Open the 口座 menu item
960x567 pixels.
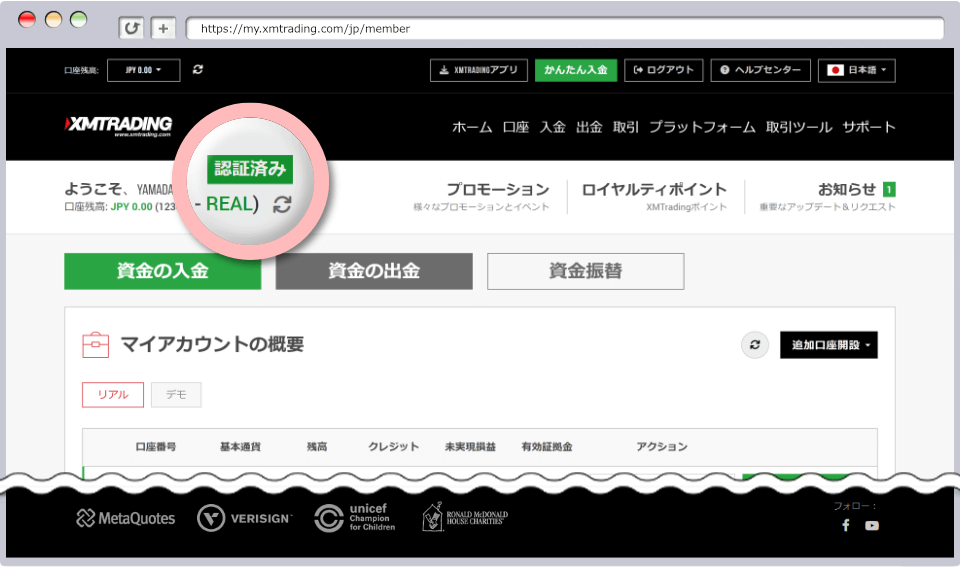click(x=516, y=127)
